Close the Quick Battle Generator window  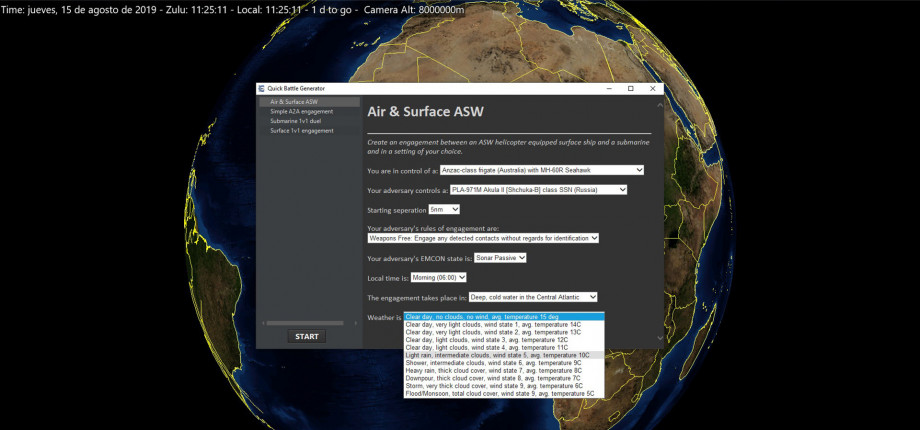coord(652,89)
